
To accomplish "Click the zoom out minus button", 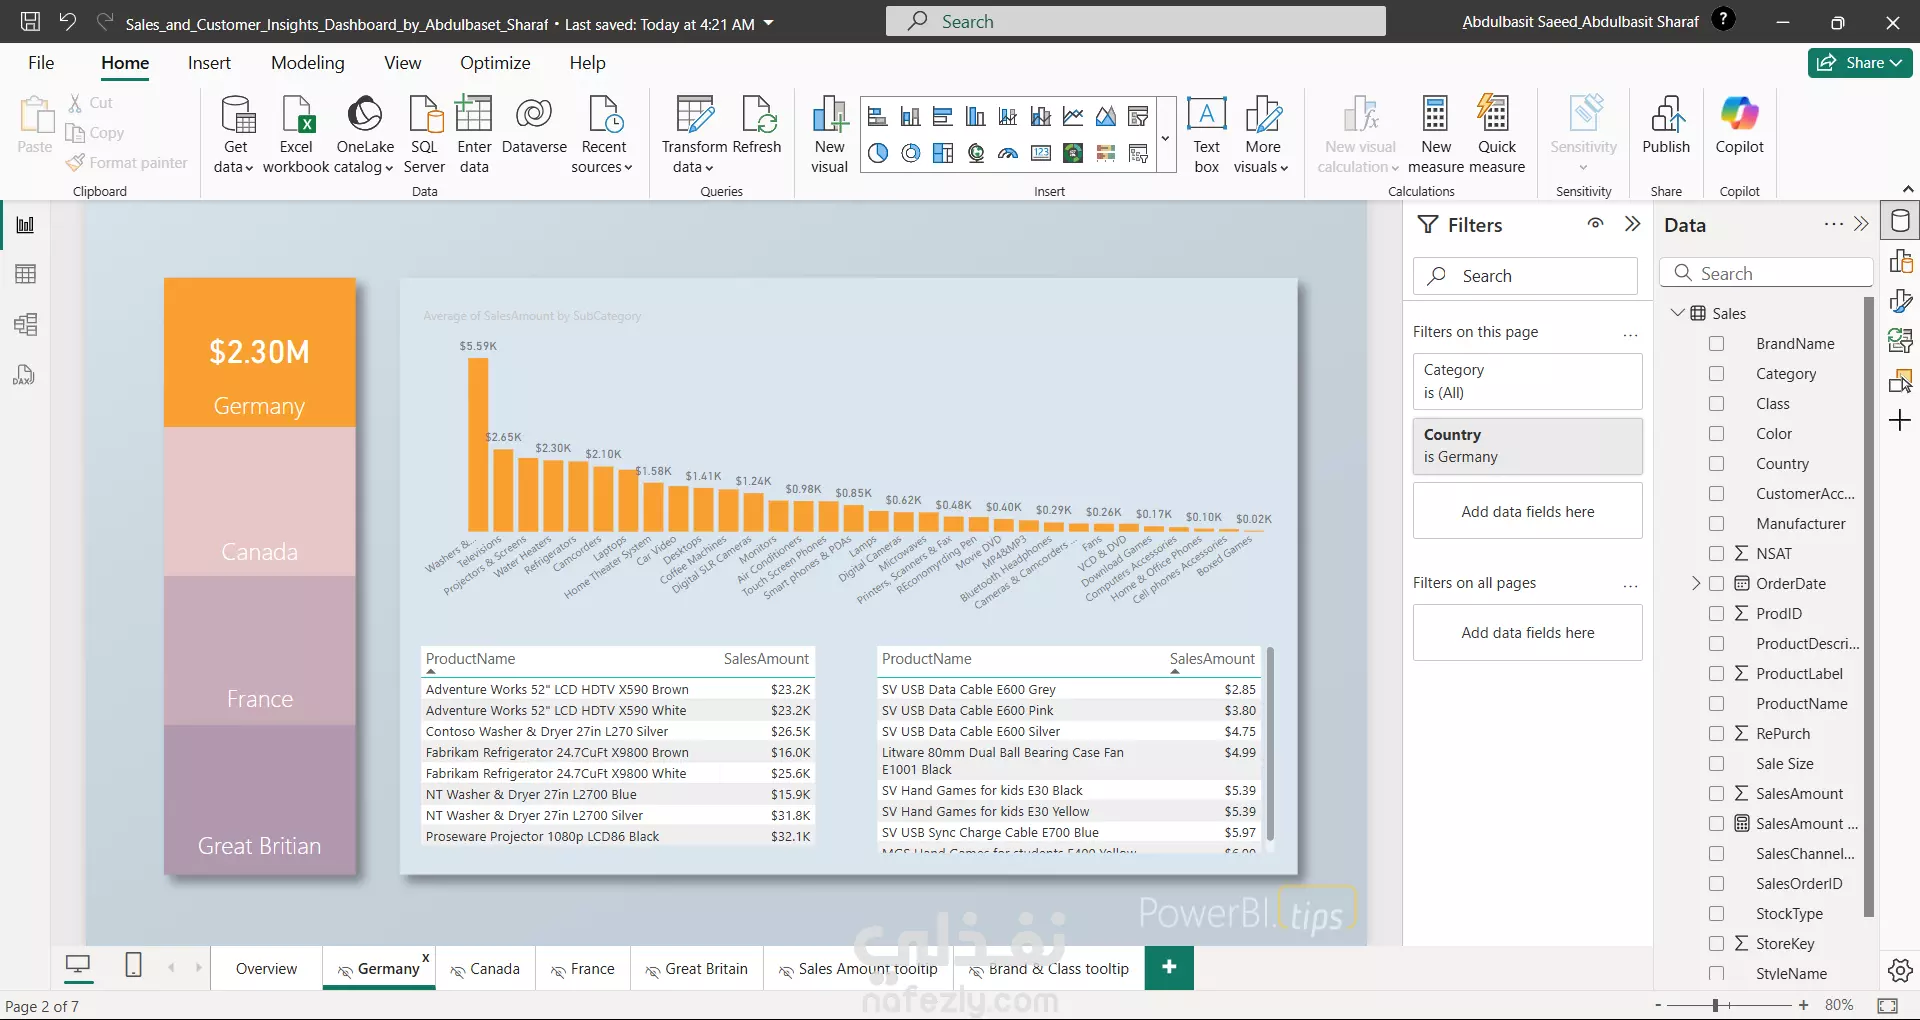I will click(1658, 1005).
